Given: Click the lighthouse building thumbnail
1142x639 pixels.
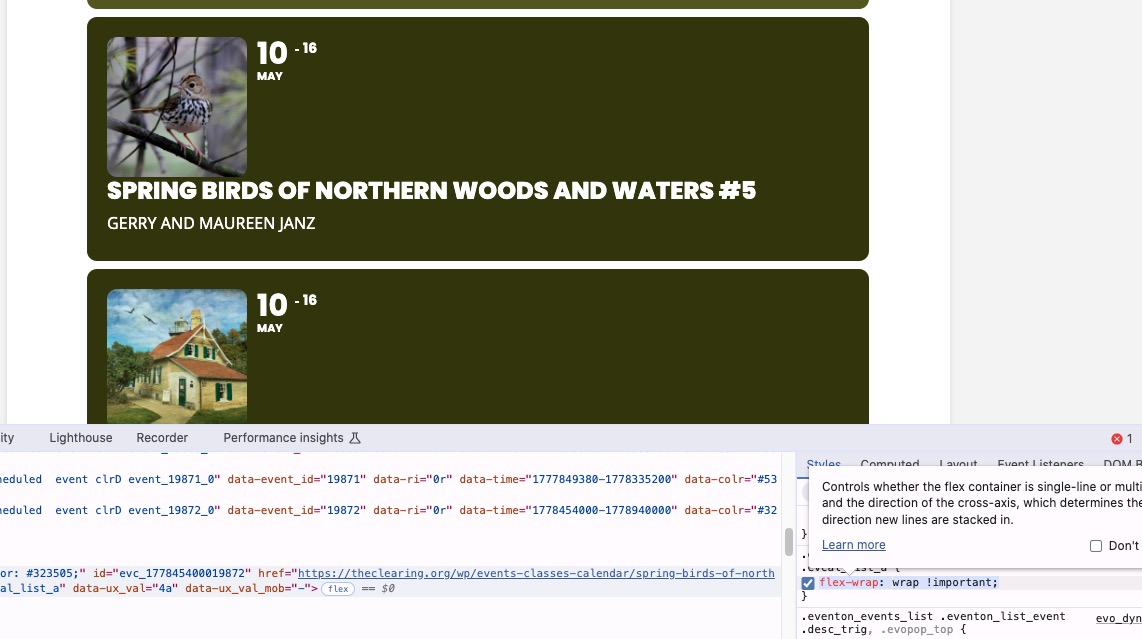Looking at the screenshot, I should point(177,356).
